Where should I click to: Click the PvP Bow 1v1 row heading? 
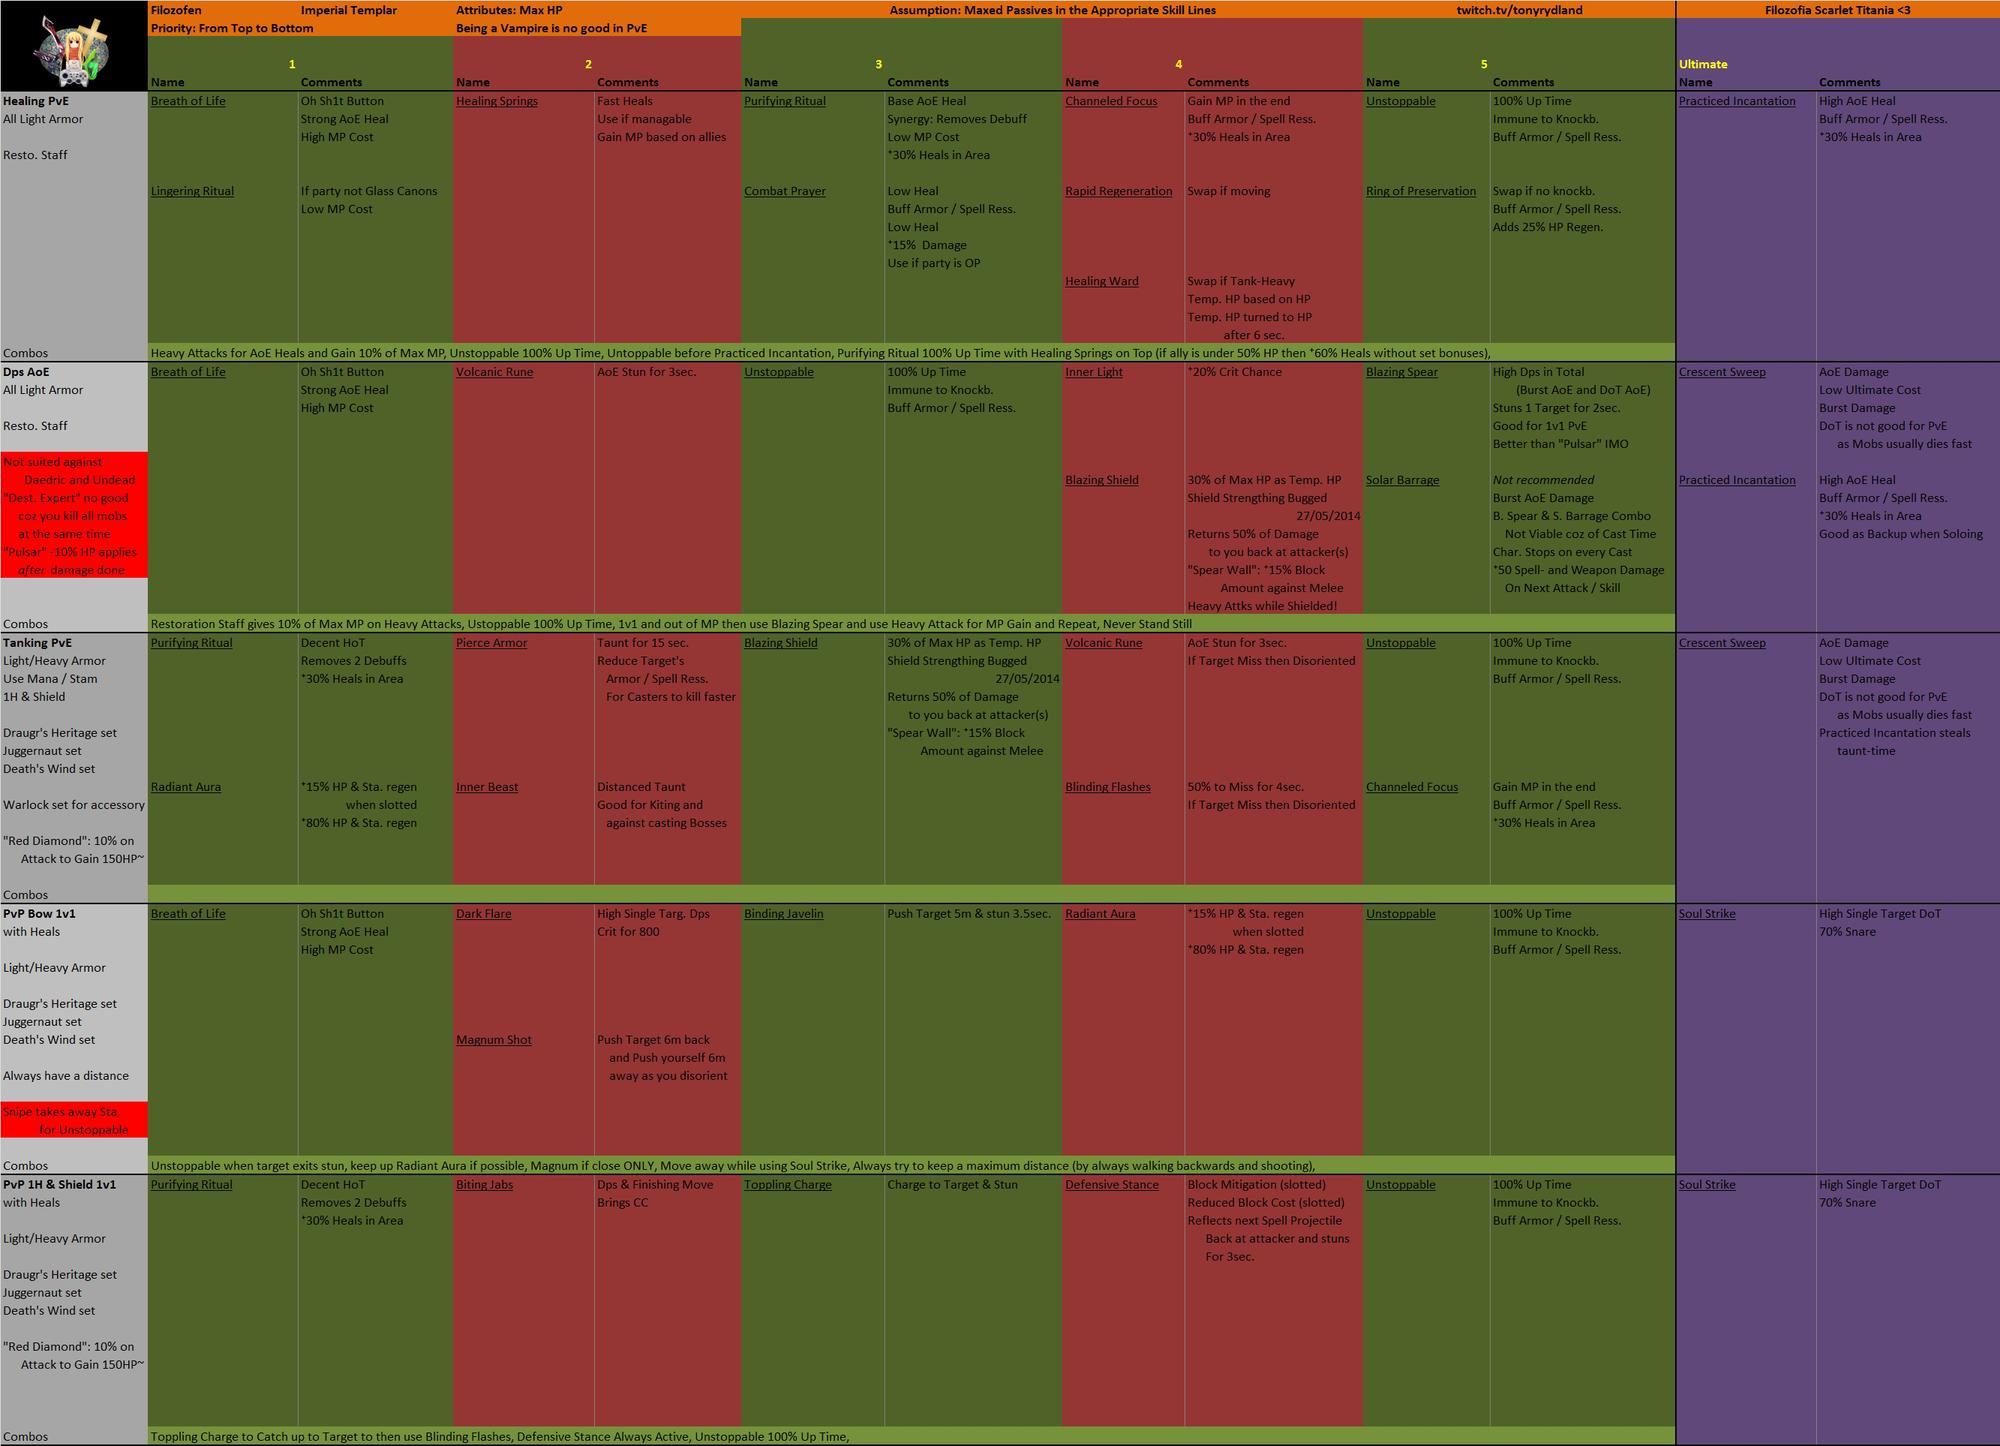click(39, 914)
